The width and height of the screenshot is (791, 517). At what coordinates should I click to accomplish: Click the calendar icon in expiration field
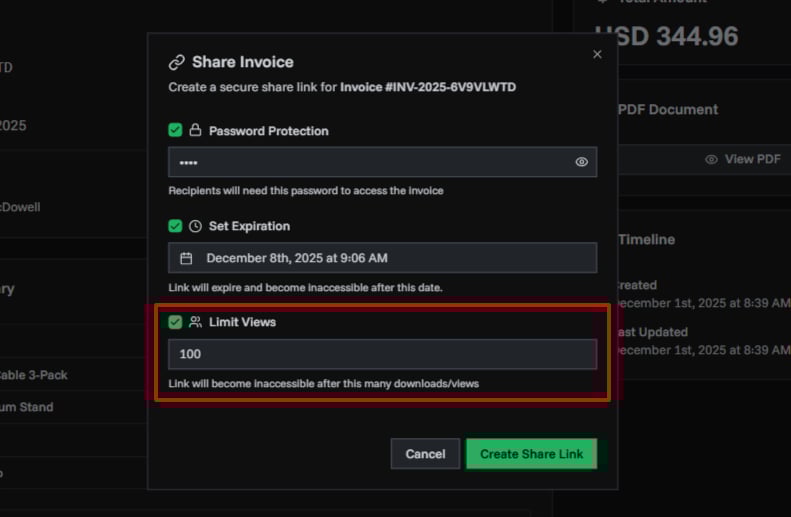(186, 258)
